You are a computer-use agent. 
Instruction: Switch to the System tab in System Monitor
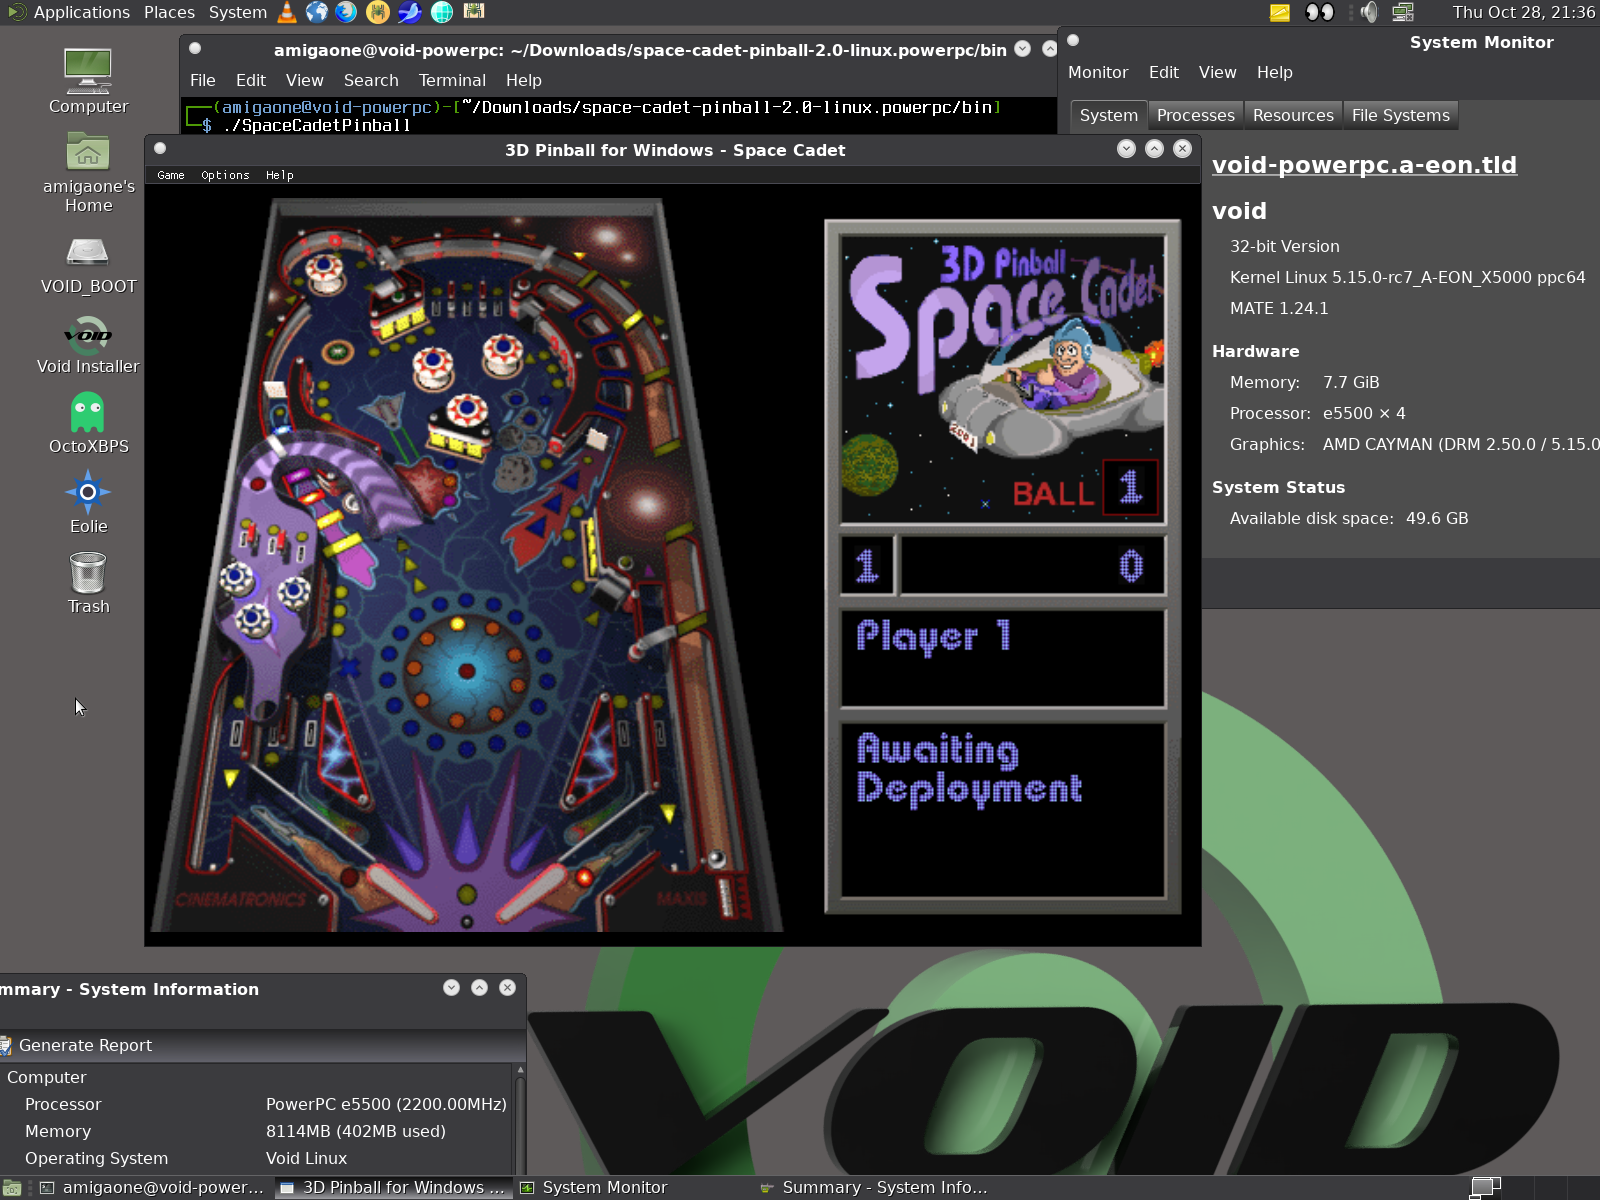1108,115
